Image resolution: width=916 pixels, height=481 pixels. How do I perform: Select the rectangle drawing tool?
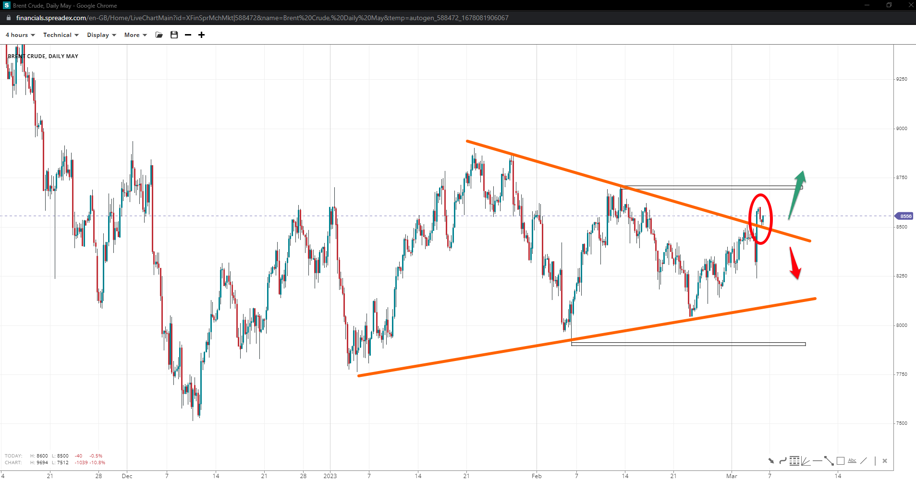click(x=840, y=461)
